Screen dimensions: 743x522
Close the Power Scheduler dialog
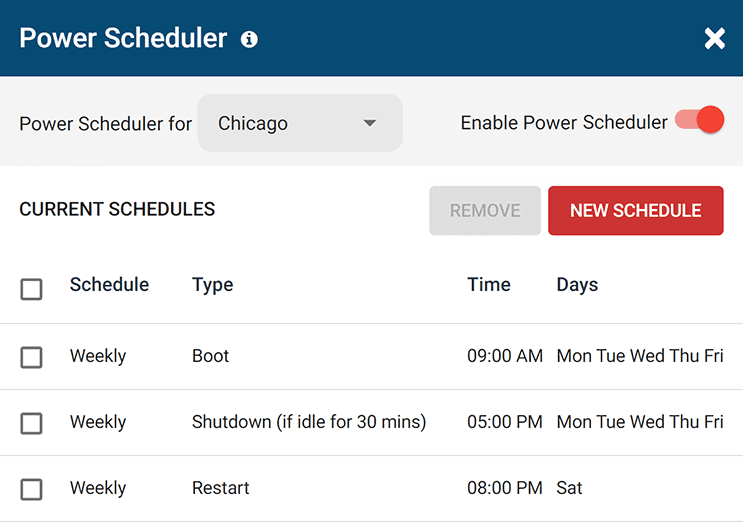714,39
